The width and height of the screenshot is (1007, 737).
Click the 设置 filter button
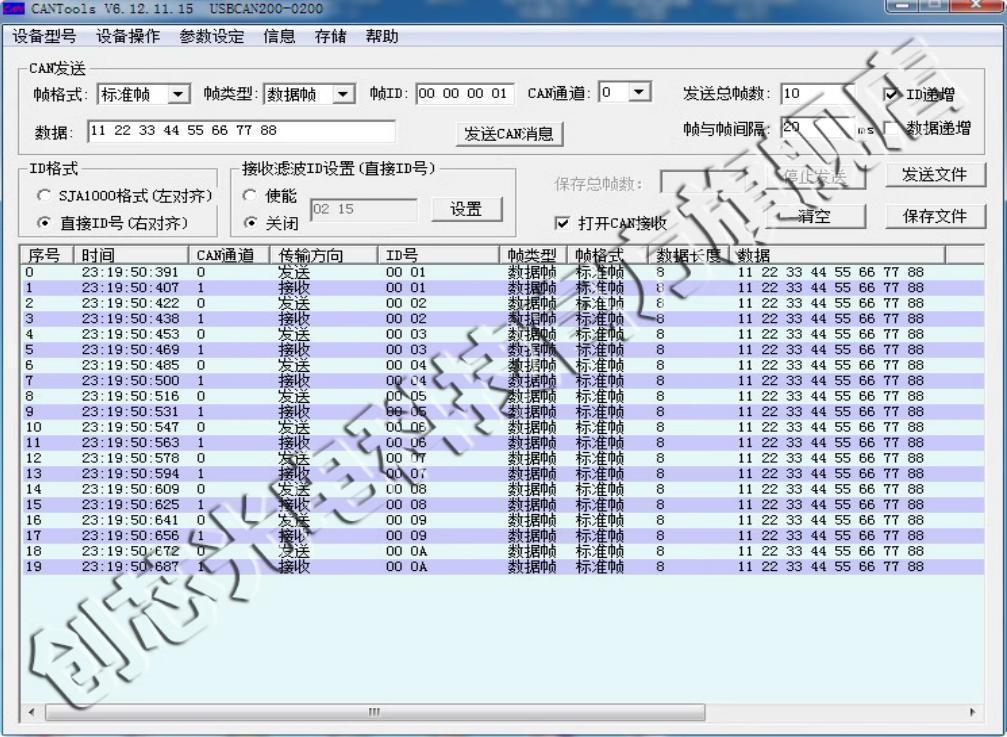pyautogui.click(x=466, y=209)
